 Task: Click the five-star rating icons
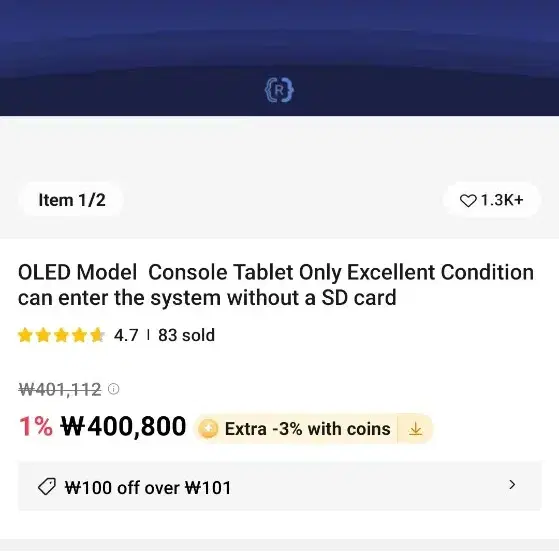[61, 335]
